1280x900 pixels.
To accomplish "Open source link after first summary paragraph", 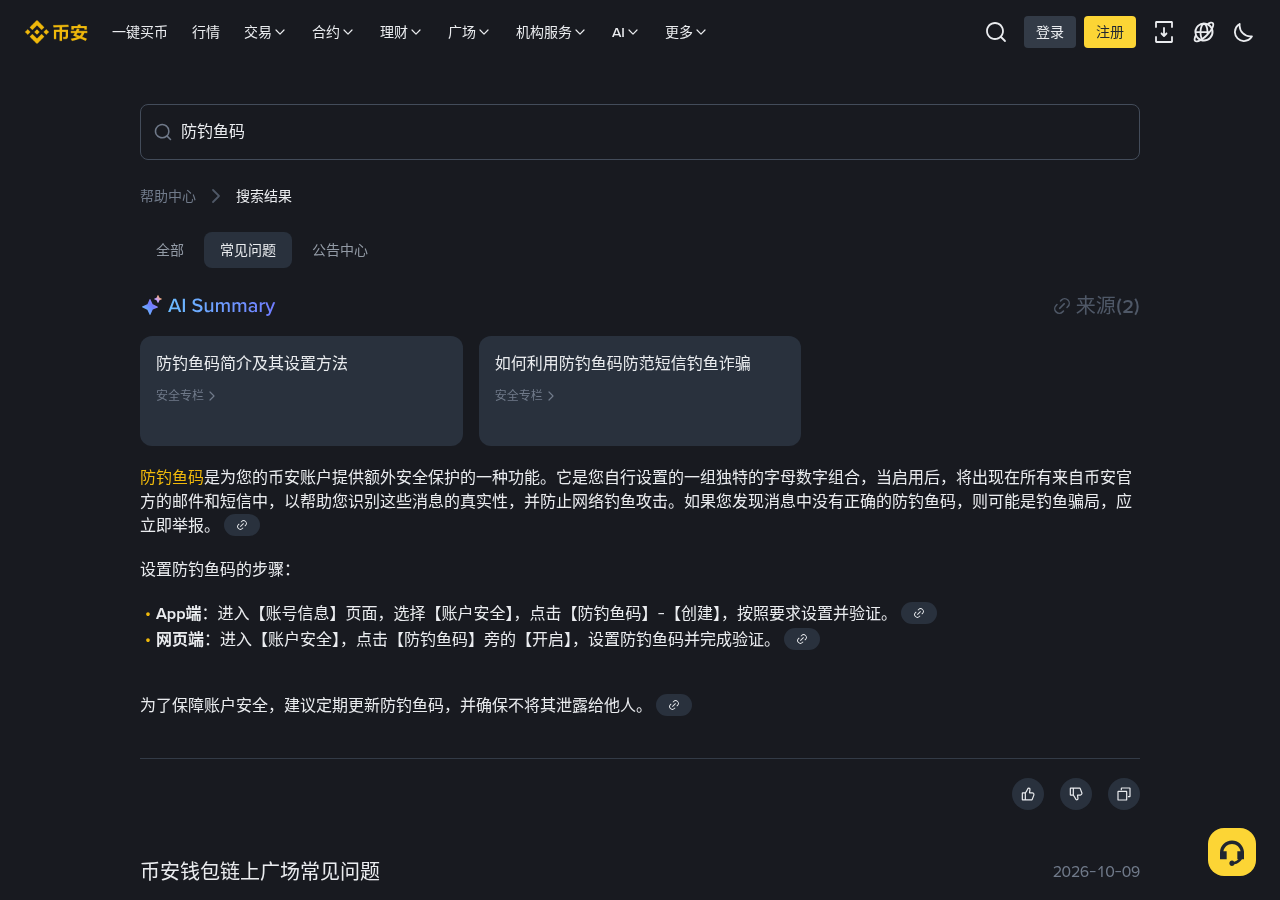I will (242, 525).
